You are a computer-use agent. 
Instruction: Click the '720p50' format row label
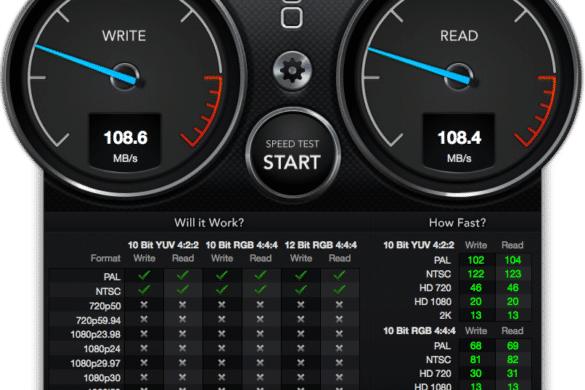point(105,306)
